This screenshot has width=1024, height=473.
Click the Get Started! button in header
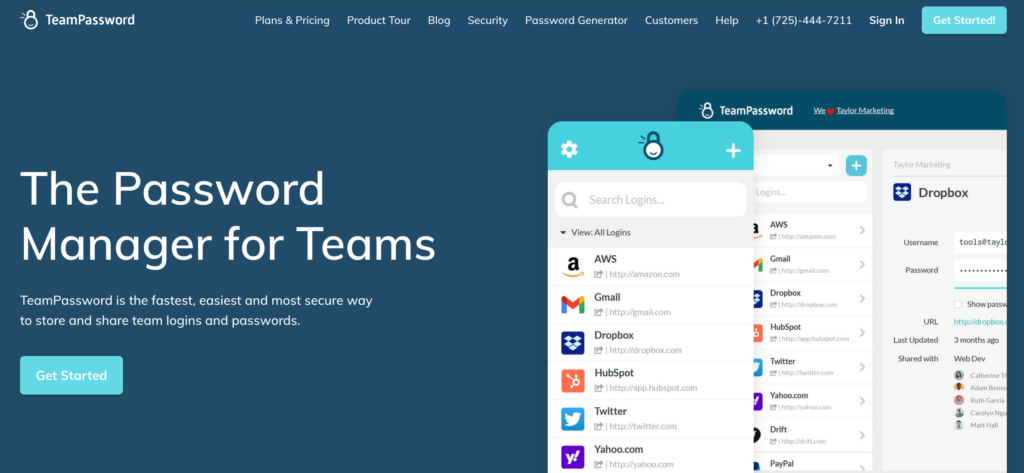click(x=963, y=20)
